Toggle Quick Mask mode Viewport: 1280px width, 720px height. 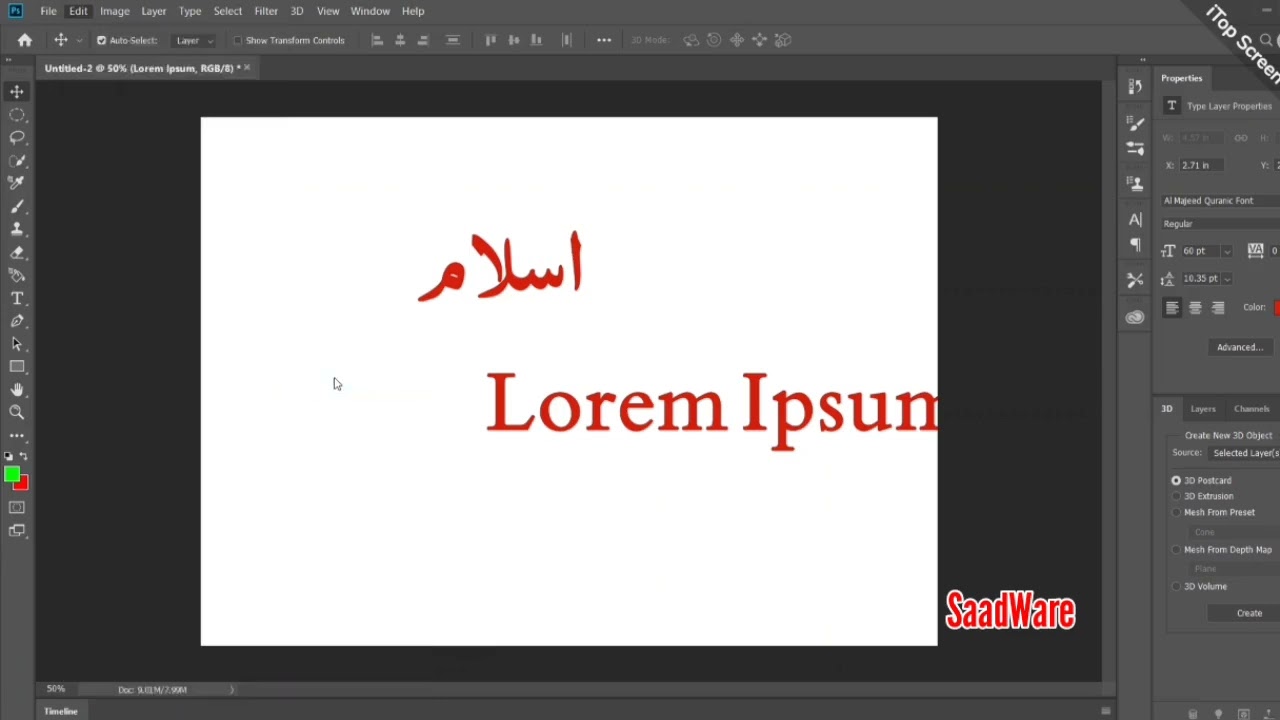coord(17,508)
